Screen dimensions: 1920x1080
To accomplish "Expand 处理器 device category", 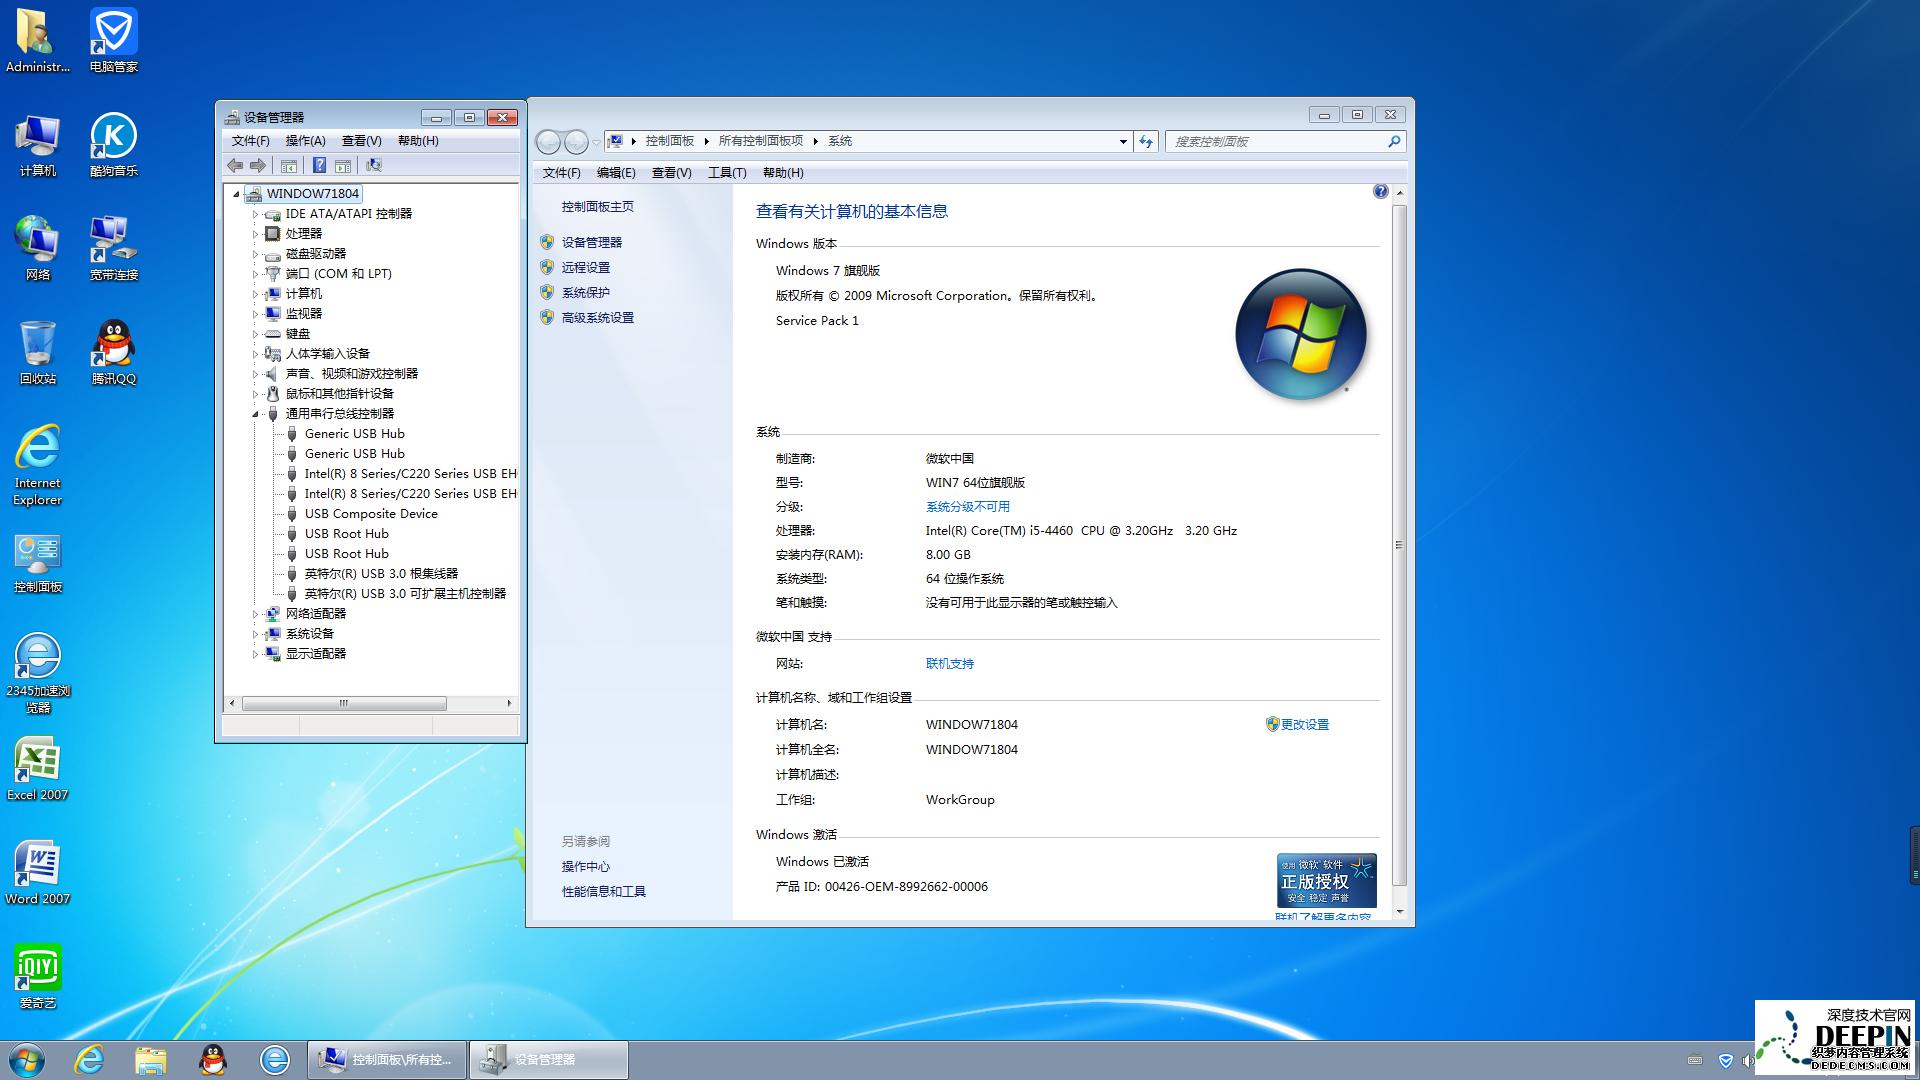I will point(256,233).
